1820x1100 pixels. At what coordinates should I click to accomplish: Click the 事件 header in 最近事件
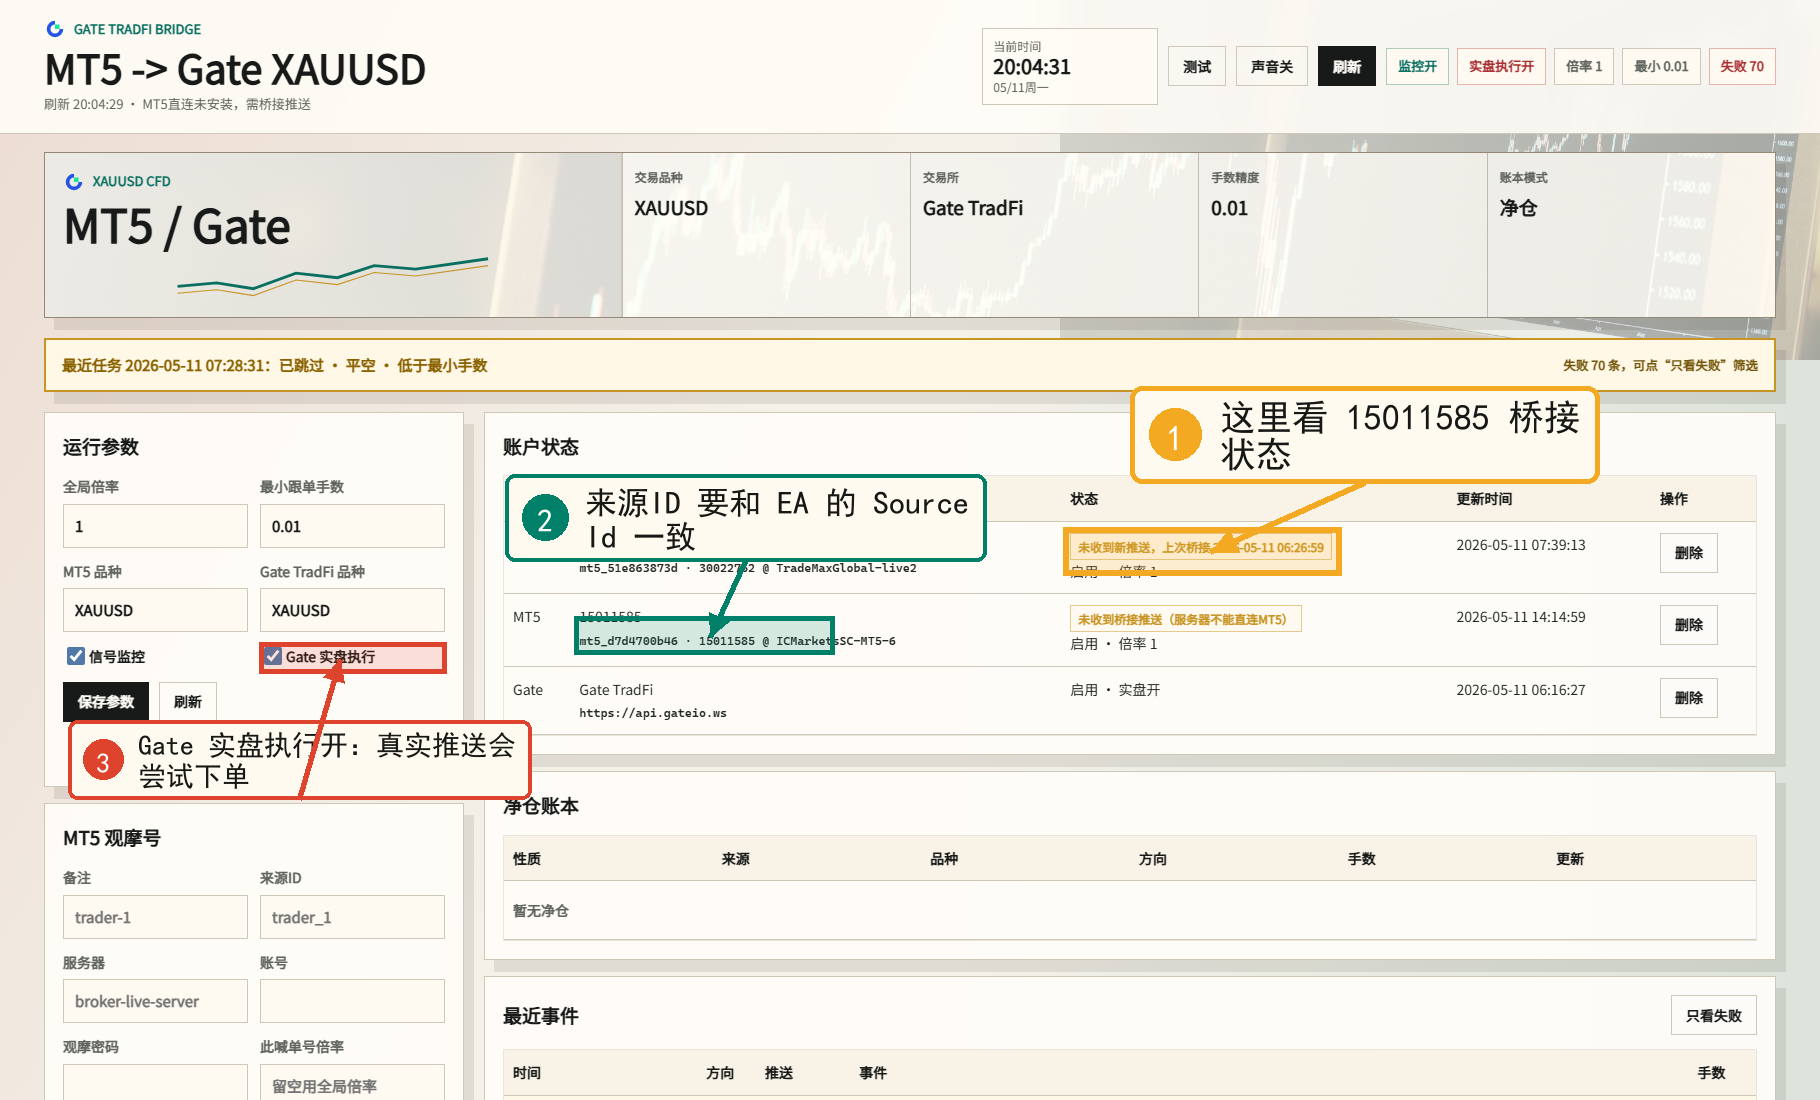(873, 1073)
